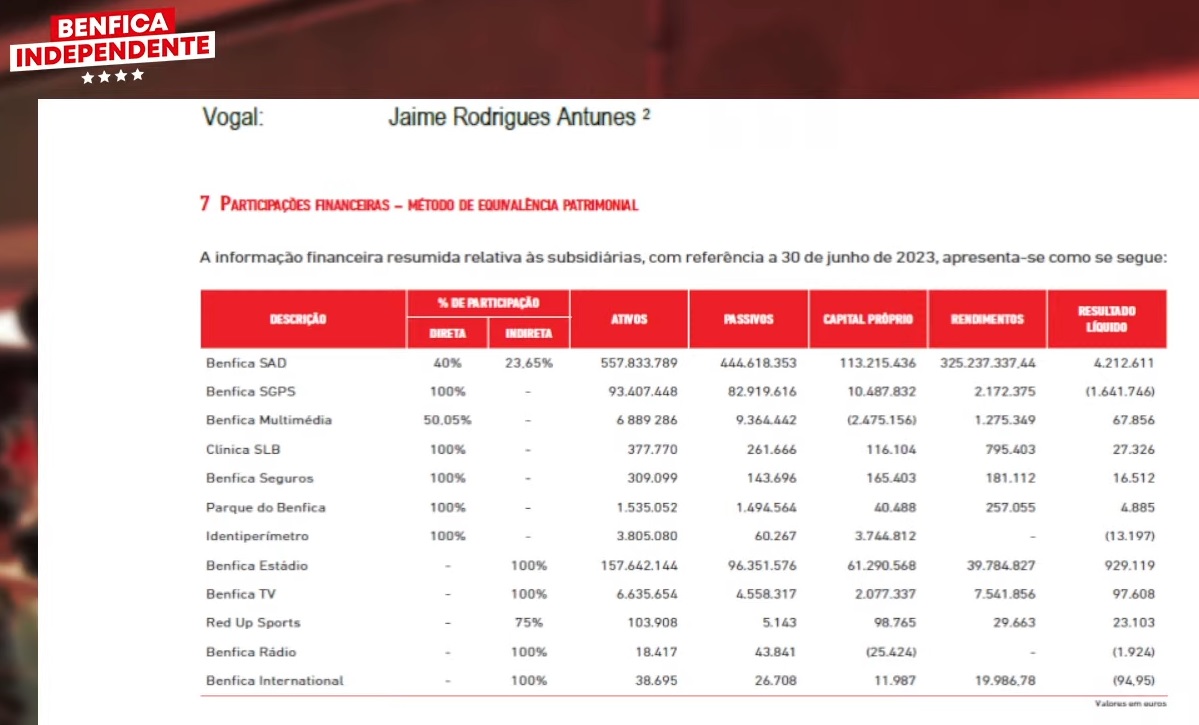Click the 'Rendimentos' column header
The height and width of the screenshot is (725, 1199).
[987, 319]
